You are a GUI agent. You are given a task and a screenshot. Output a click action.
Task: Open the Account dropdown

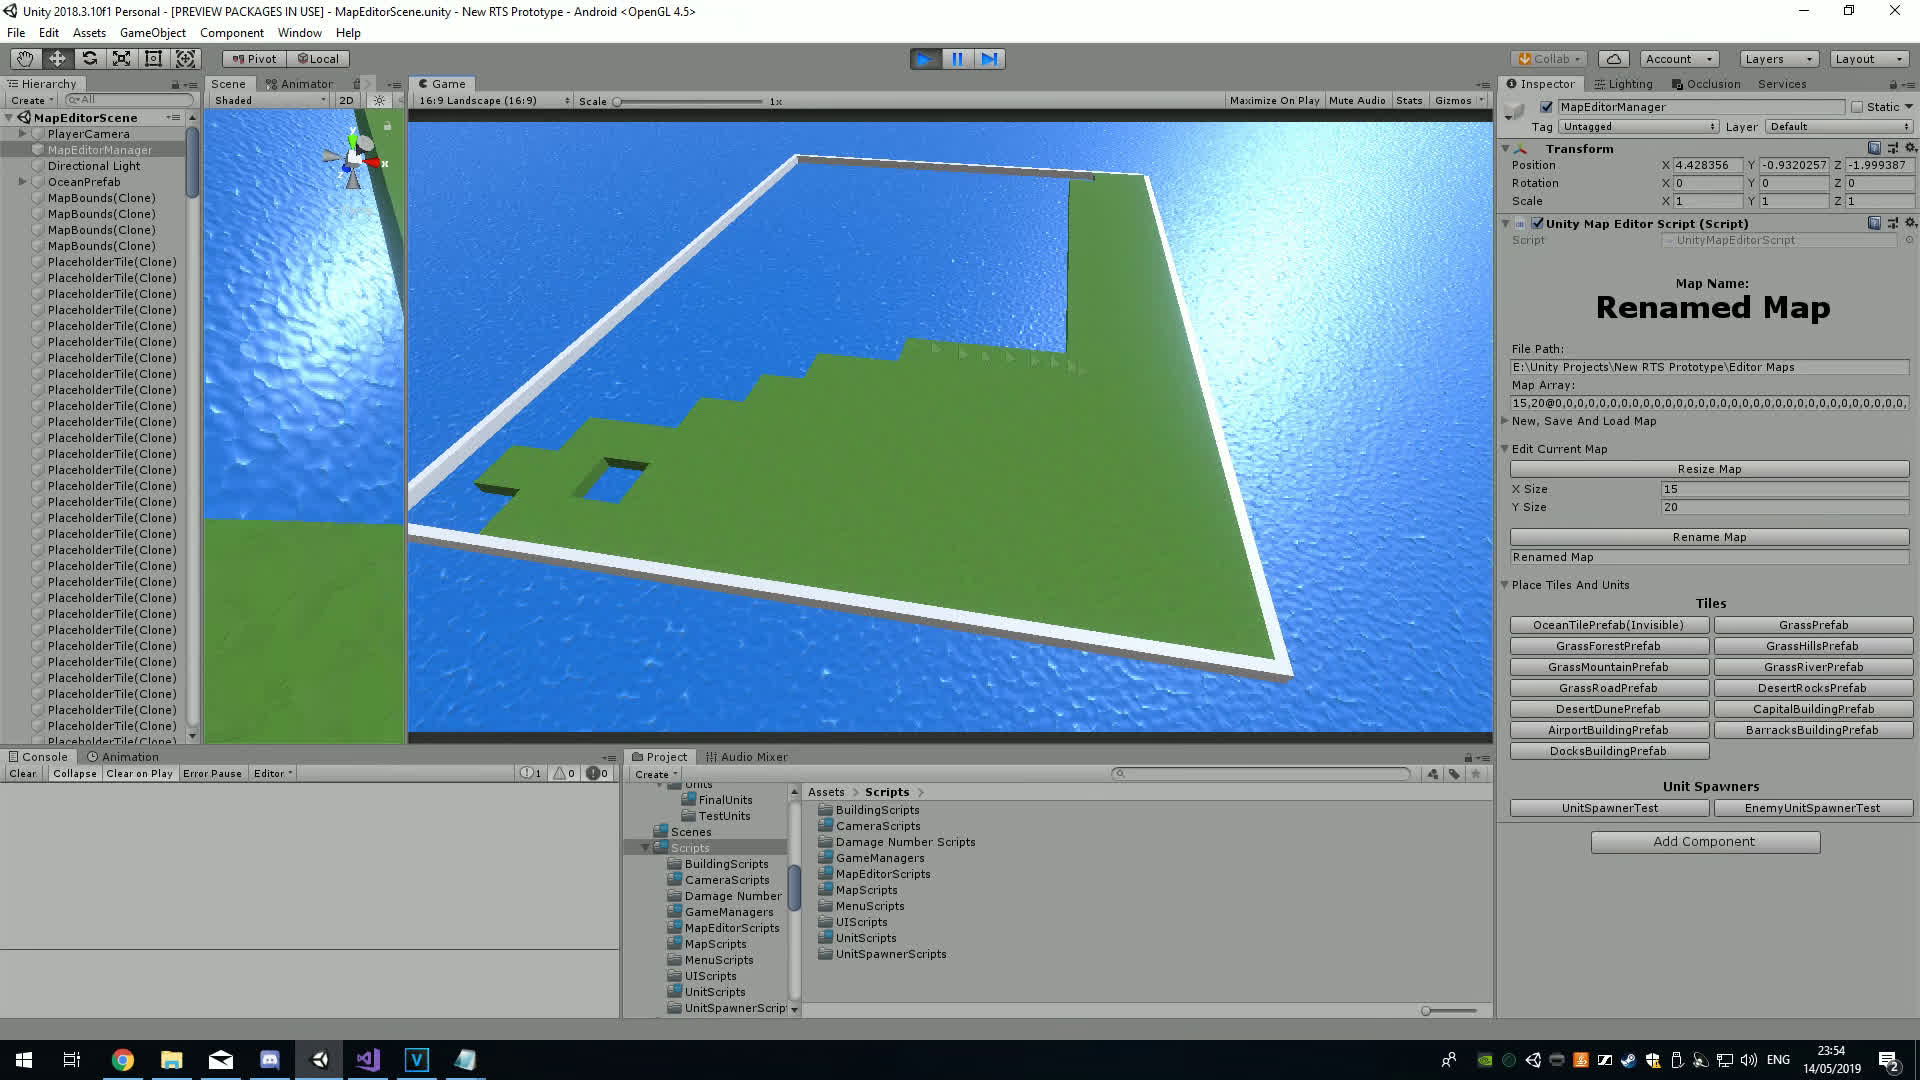tap(1680, 59)
